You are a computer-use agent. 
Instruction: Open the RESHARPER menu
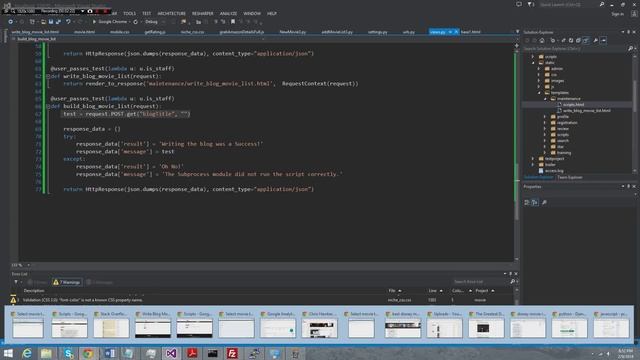[203, 13]
